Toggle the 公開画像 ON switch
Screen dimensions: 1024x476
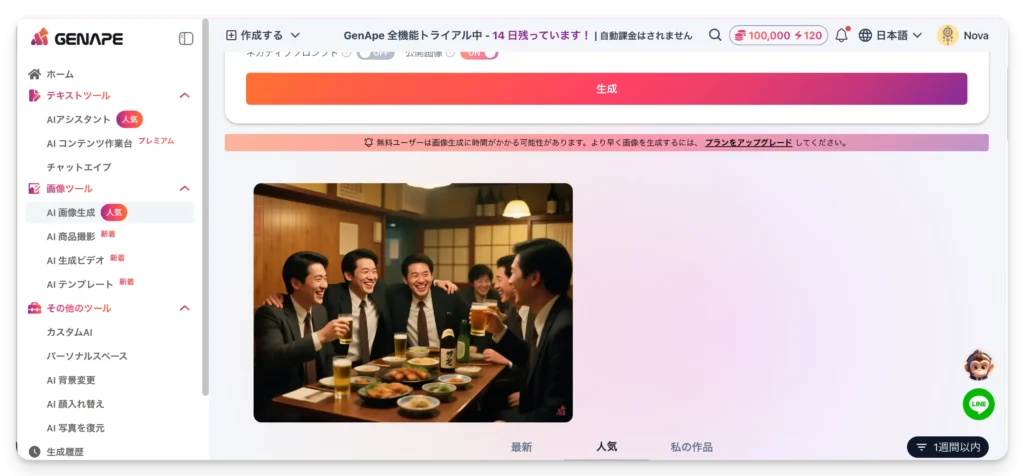tap(479, 54)
